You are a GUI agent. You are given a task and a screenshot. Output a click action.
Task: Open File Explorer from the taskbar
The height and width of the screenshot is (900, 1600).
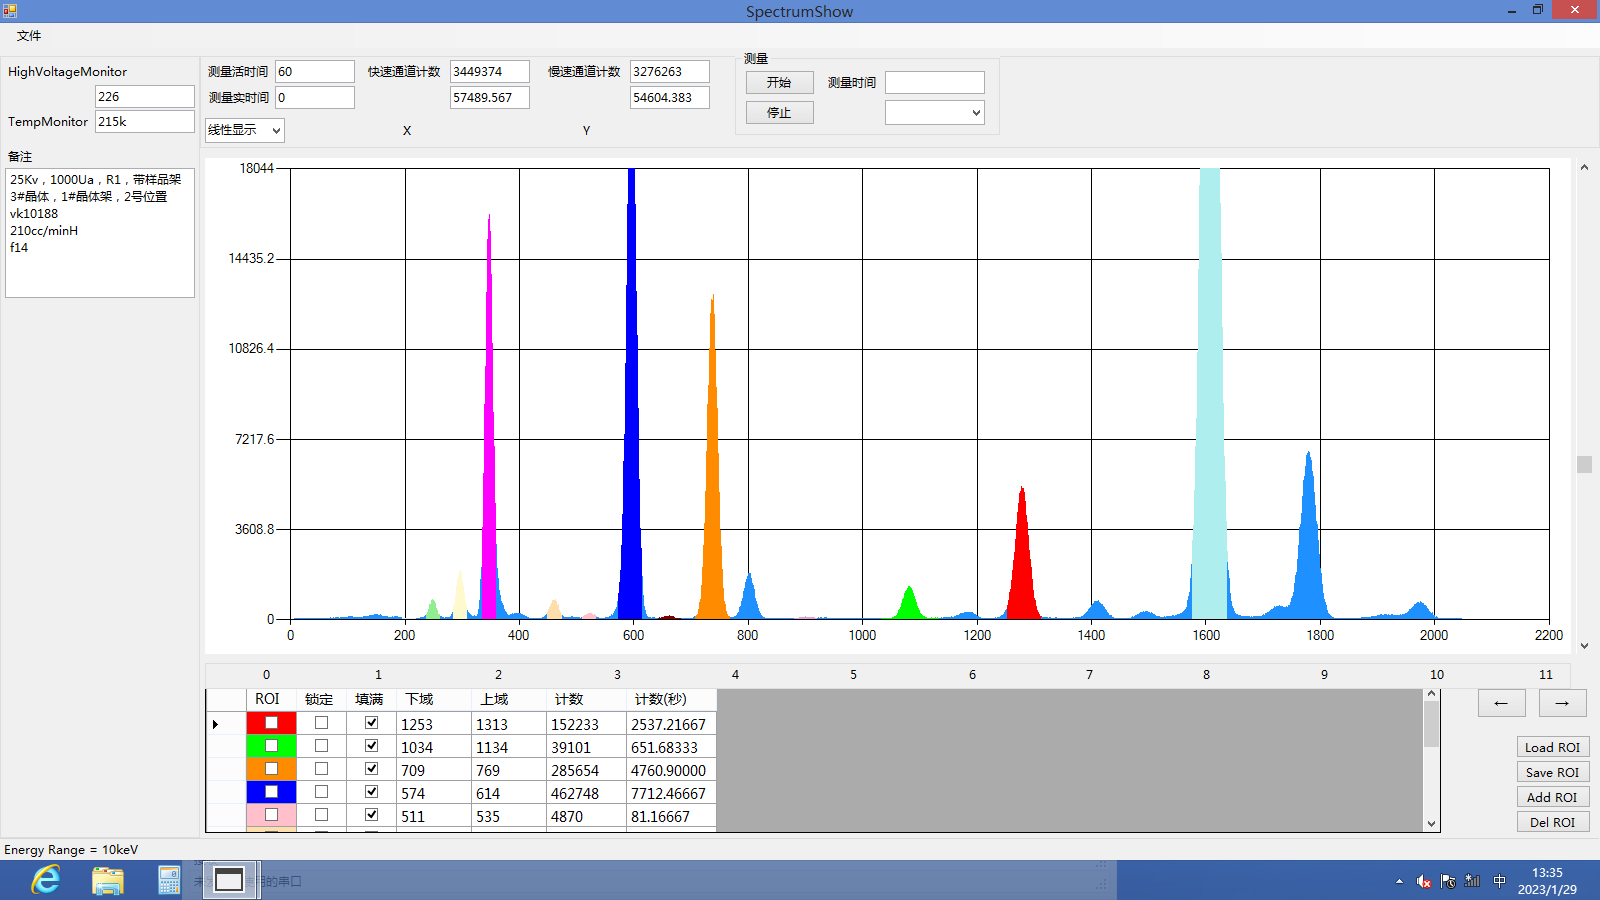[x=108, y=880]
